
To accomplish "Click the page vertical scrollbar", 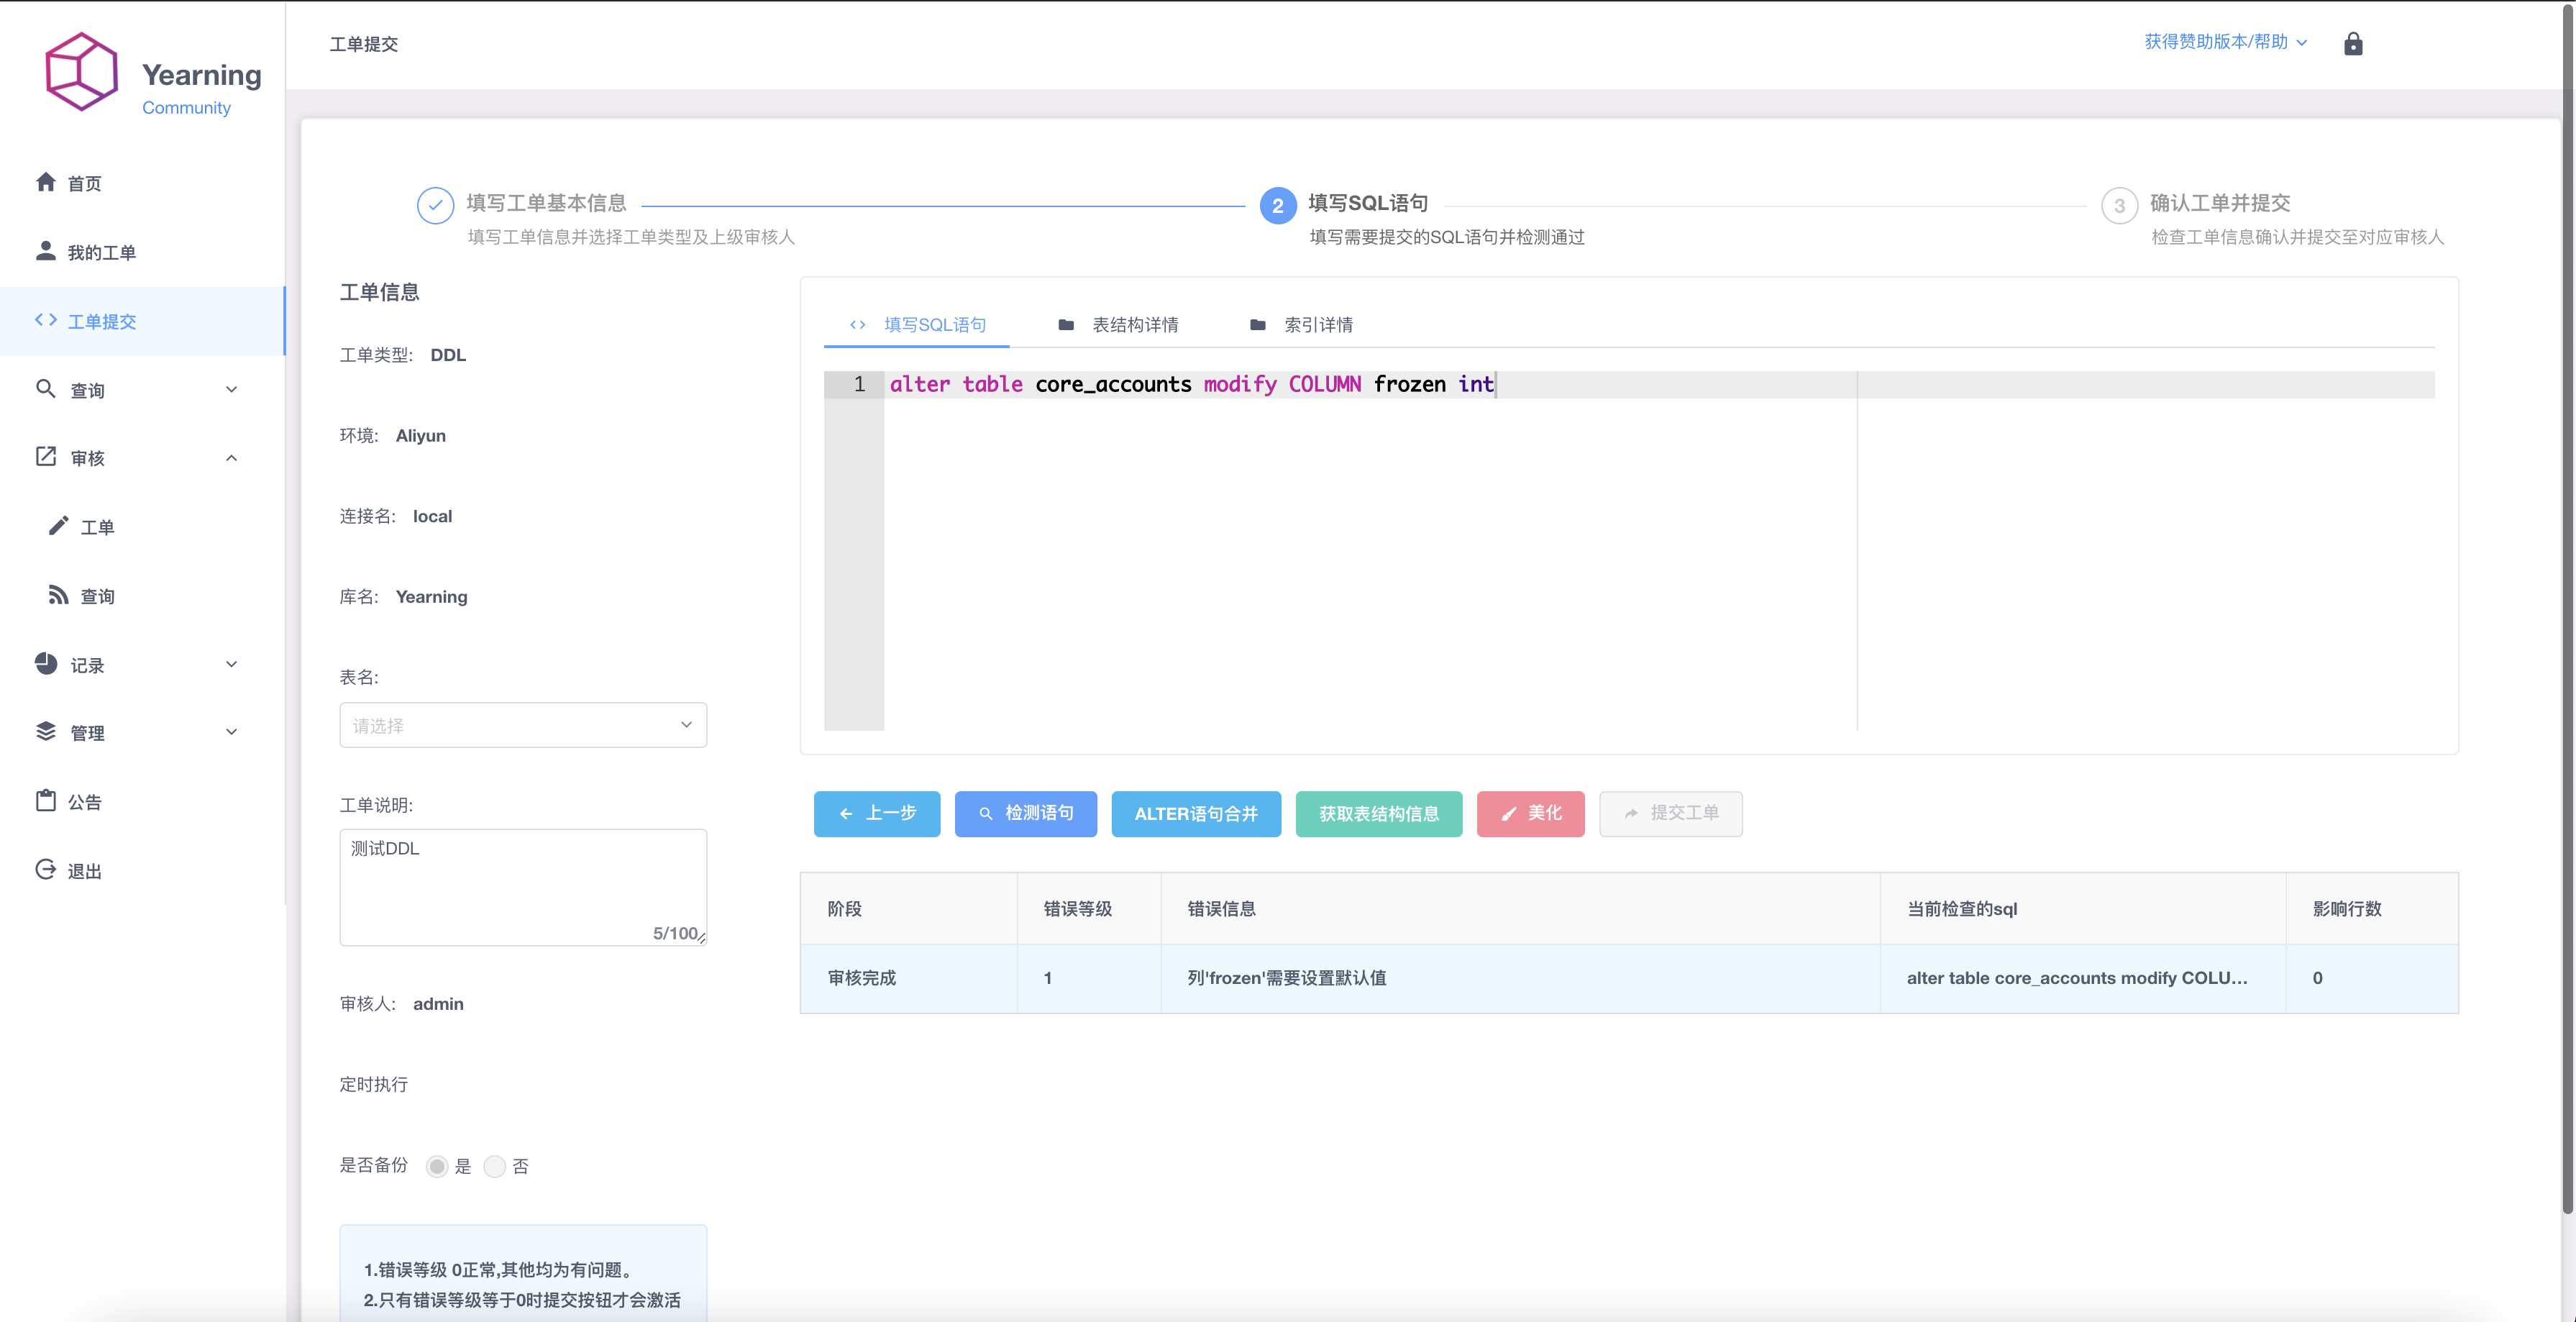I will tap(2567, 600).
